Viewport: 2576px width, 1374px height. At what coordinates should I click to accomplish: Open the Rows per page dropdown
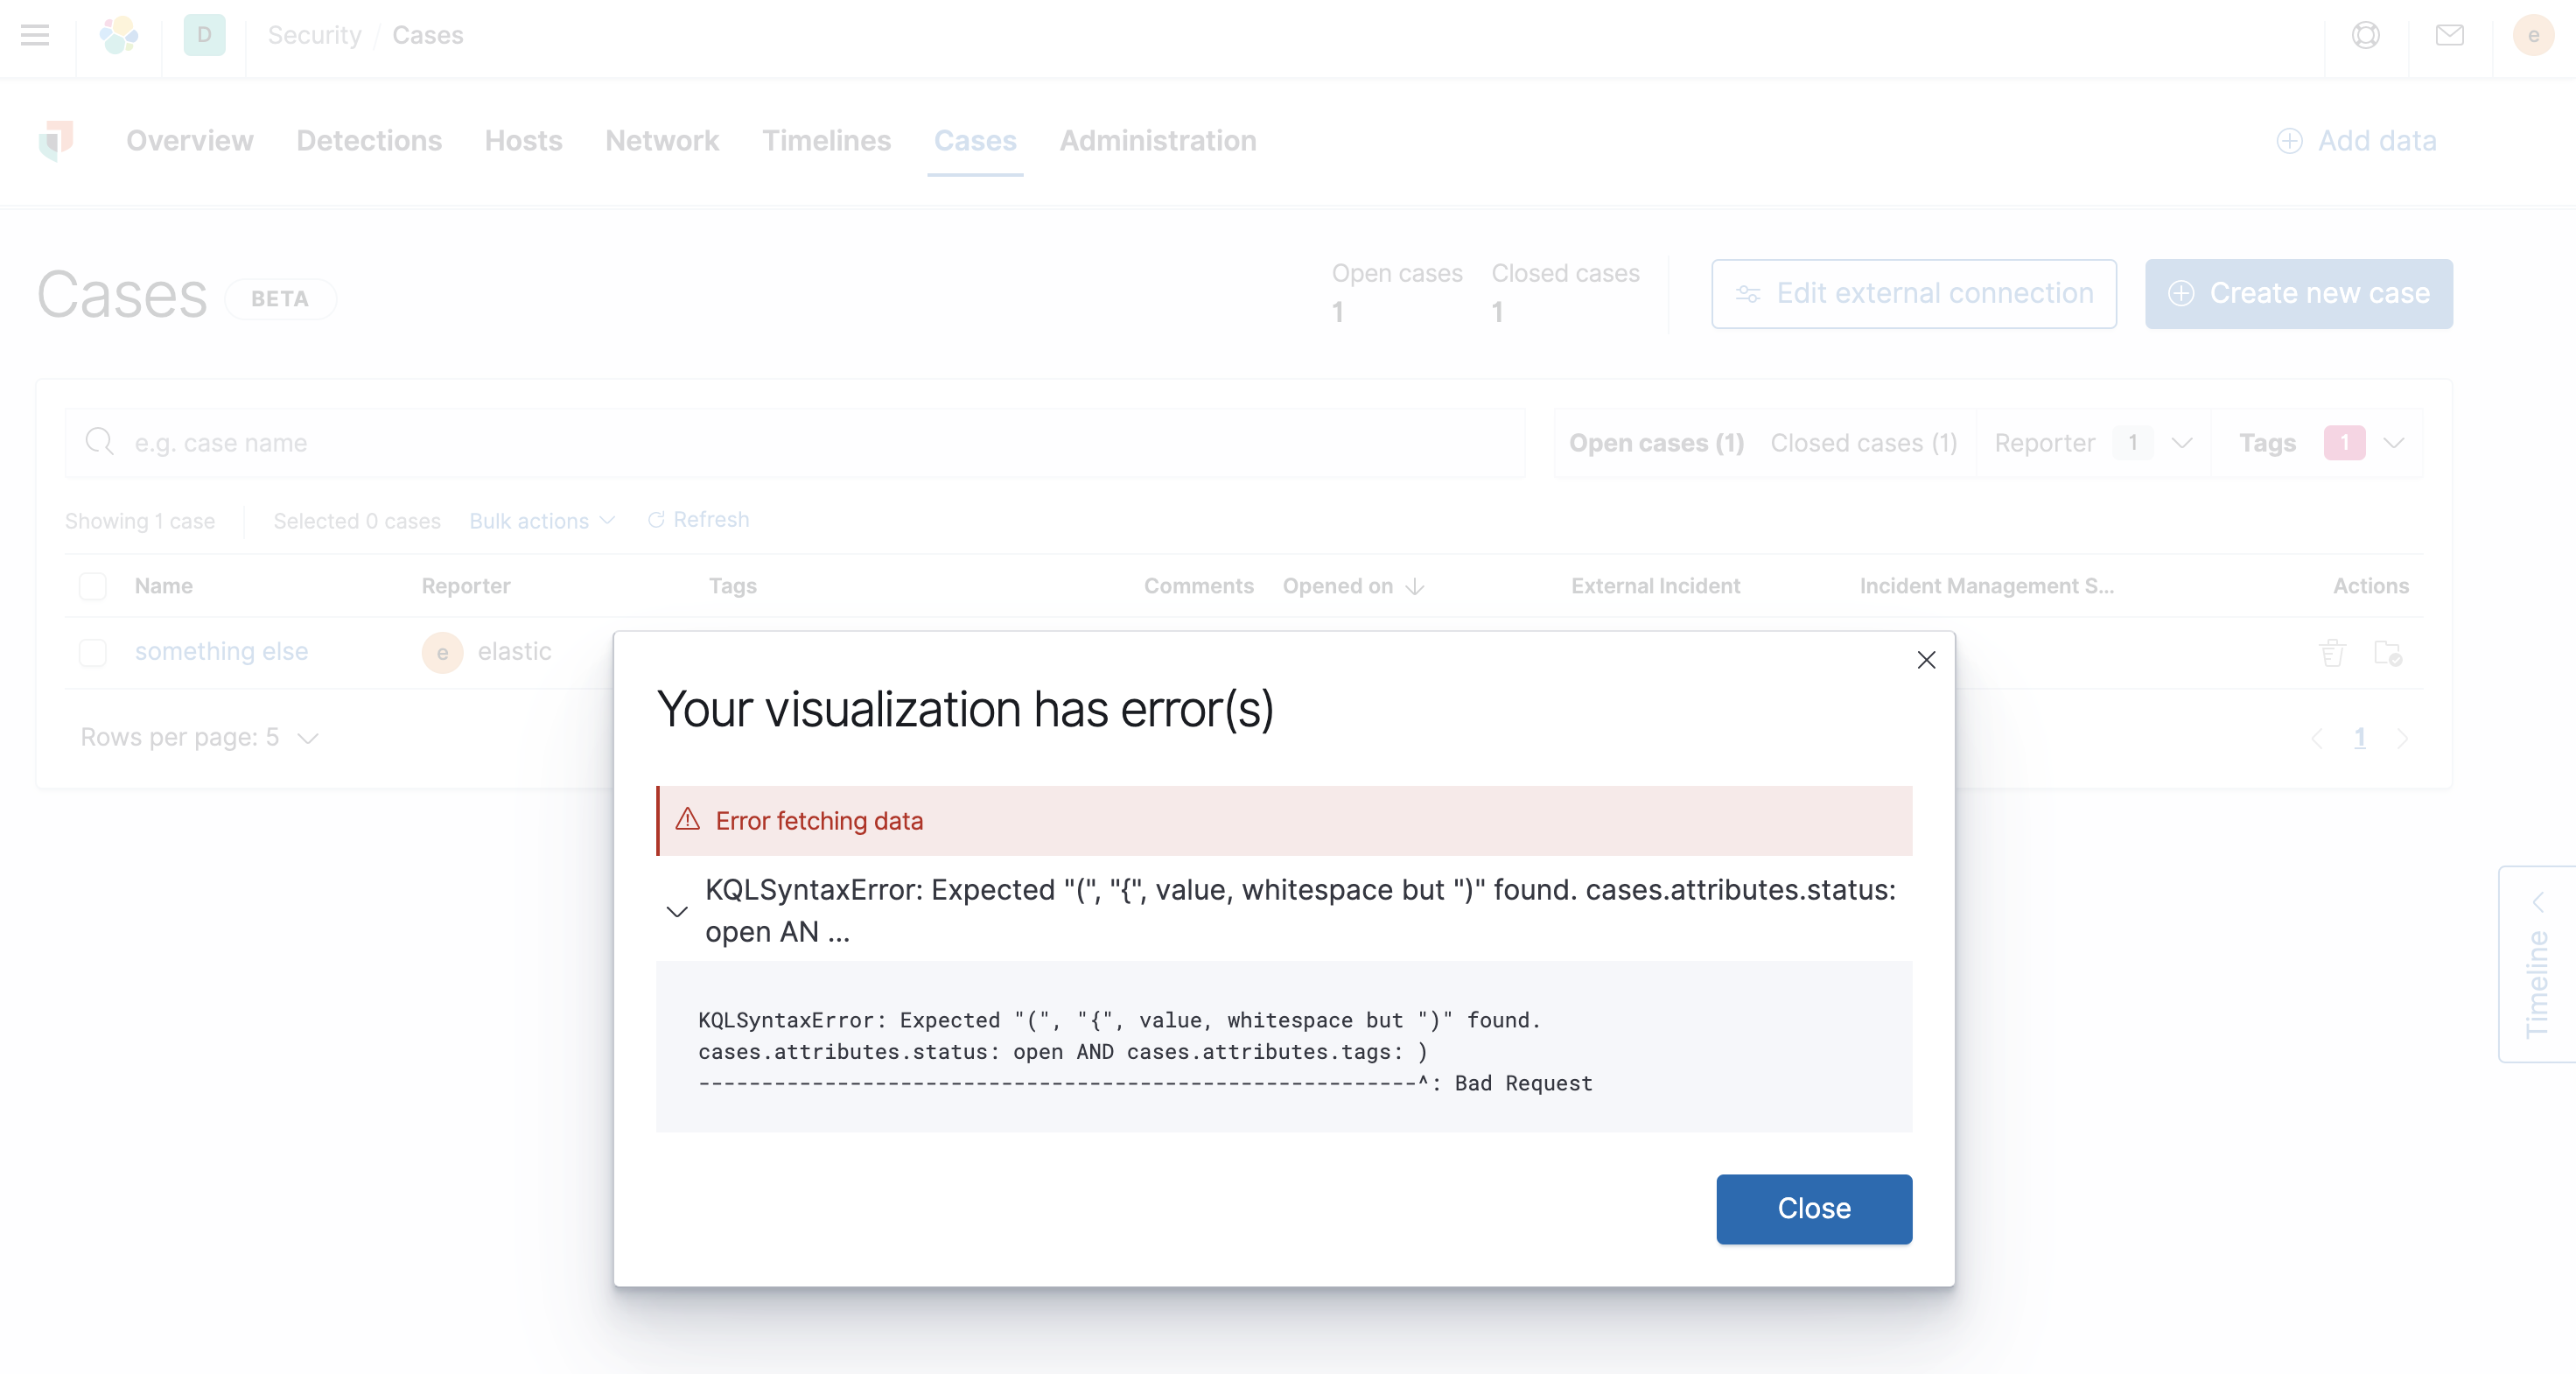coord(199,738)
